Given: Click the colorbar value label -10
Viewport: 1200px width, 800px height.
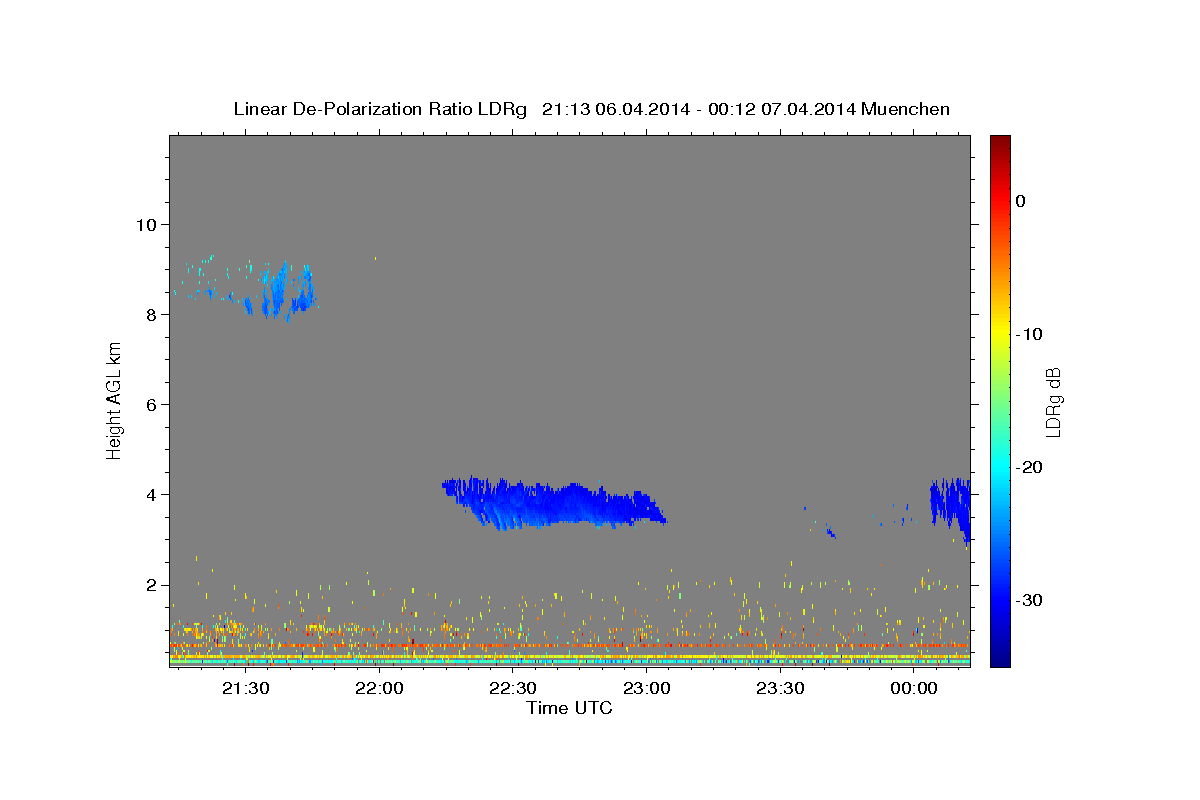Looking at the screenshot, I should tap(1028, 334).
